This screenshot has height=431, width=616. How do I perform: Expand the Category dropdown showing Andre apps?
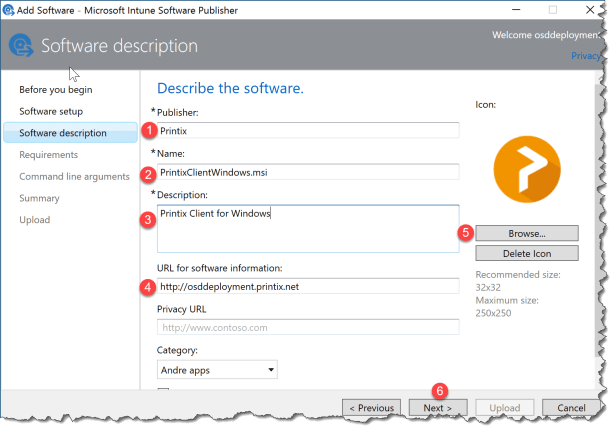217,370
